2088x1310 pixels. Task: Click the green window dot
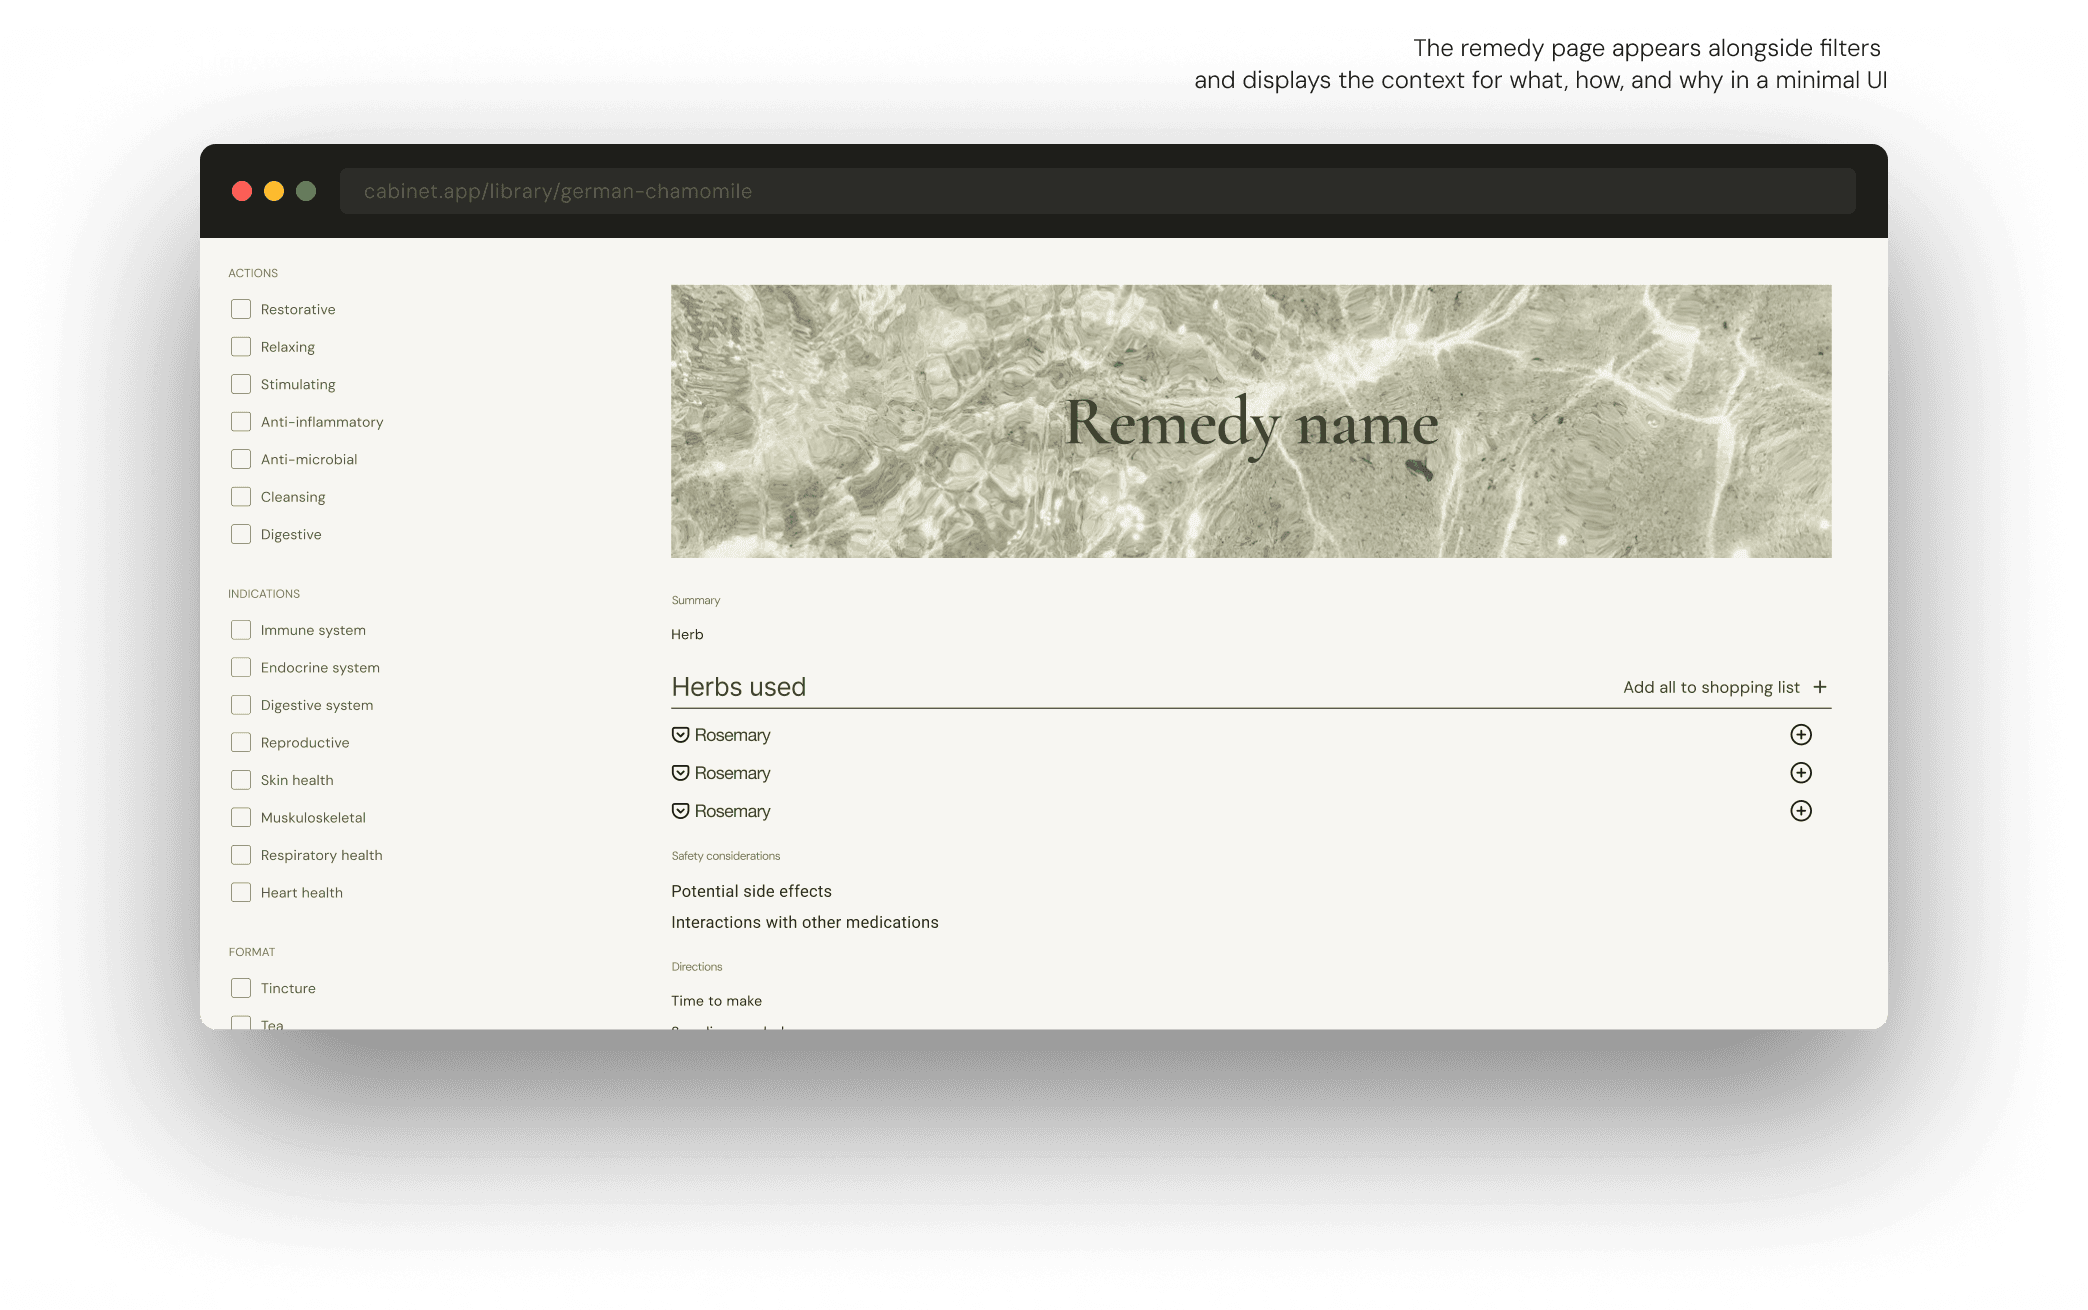coord(306,191)
